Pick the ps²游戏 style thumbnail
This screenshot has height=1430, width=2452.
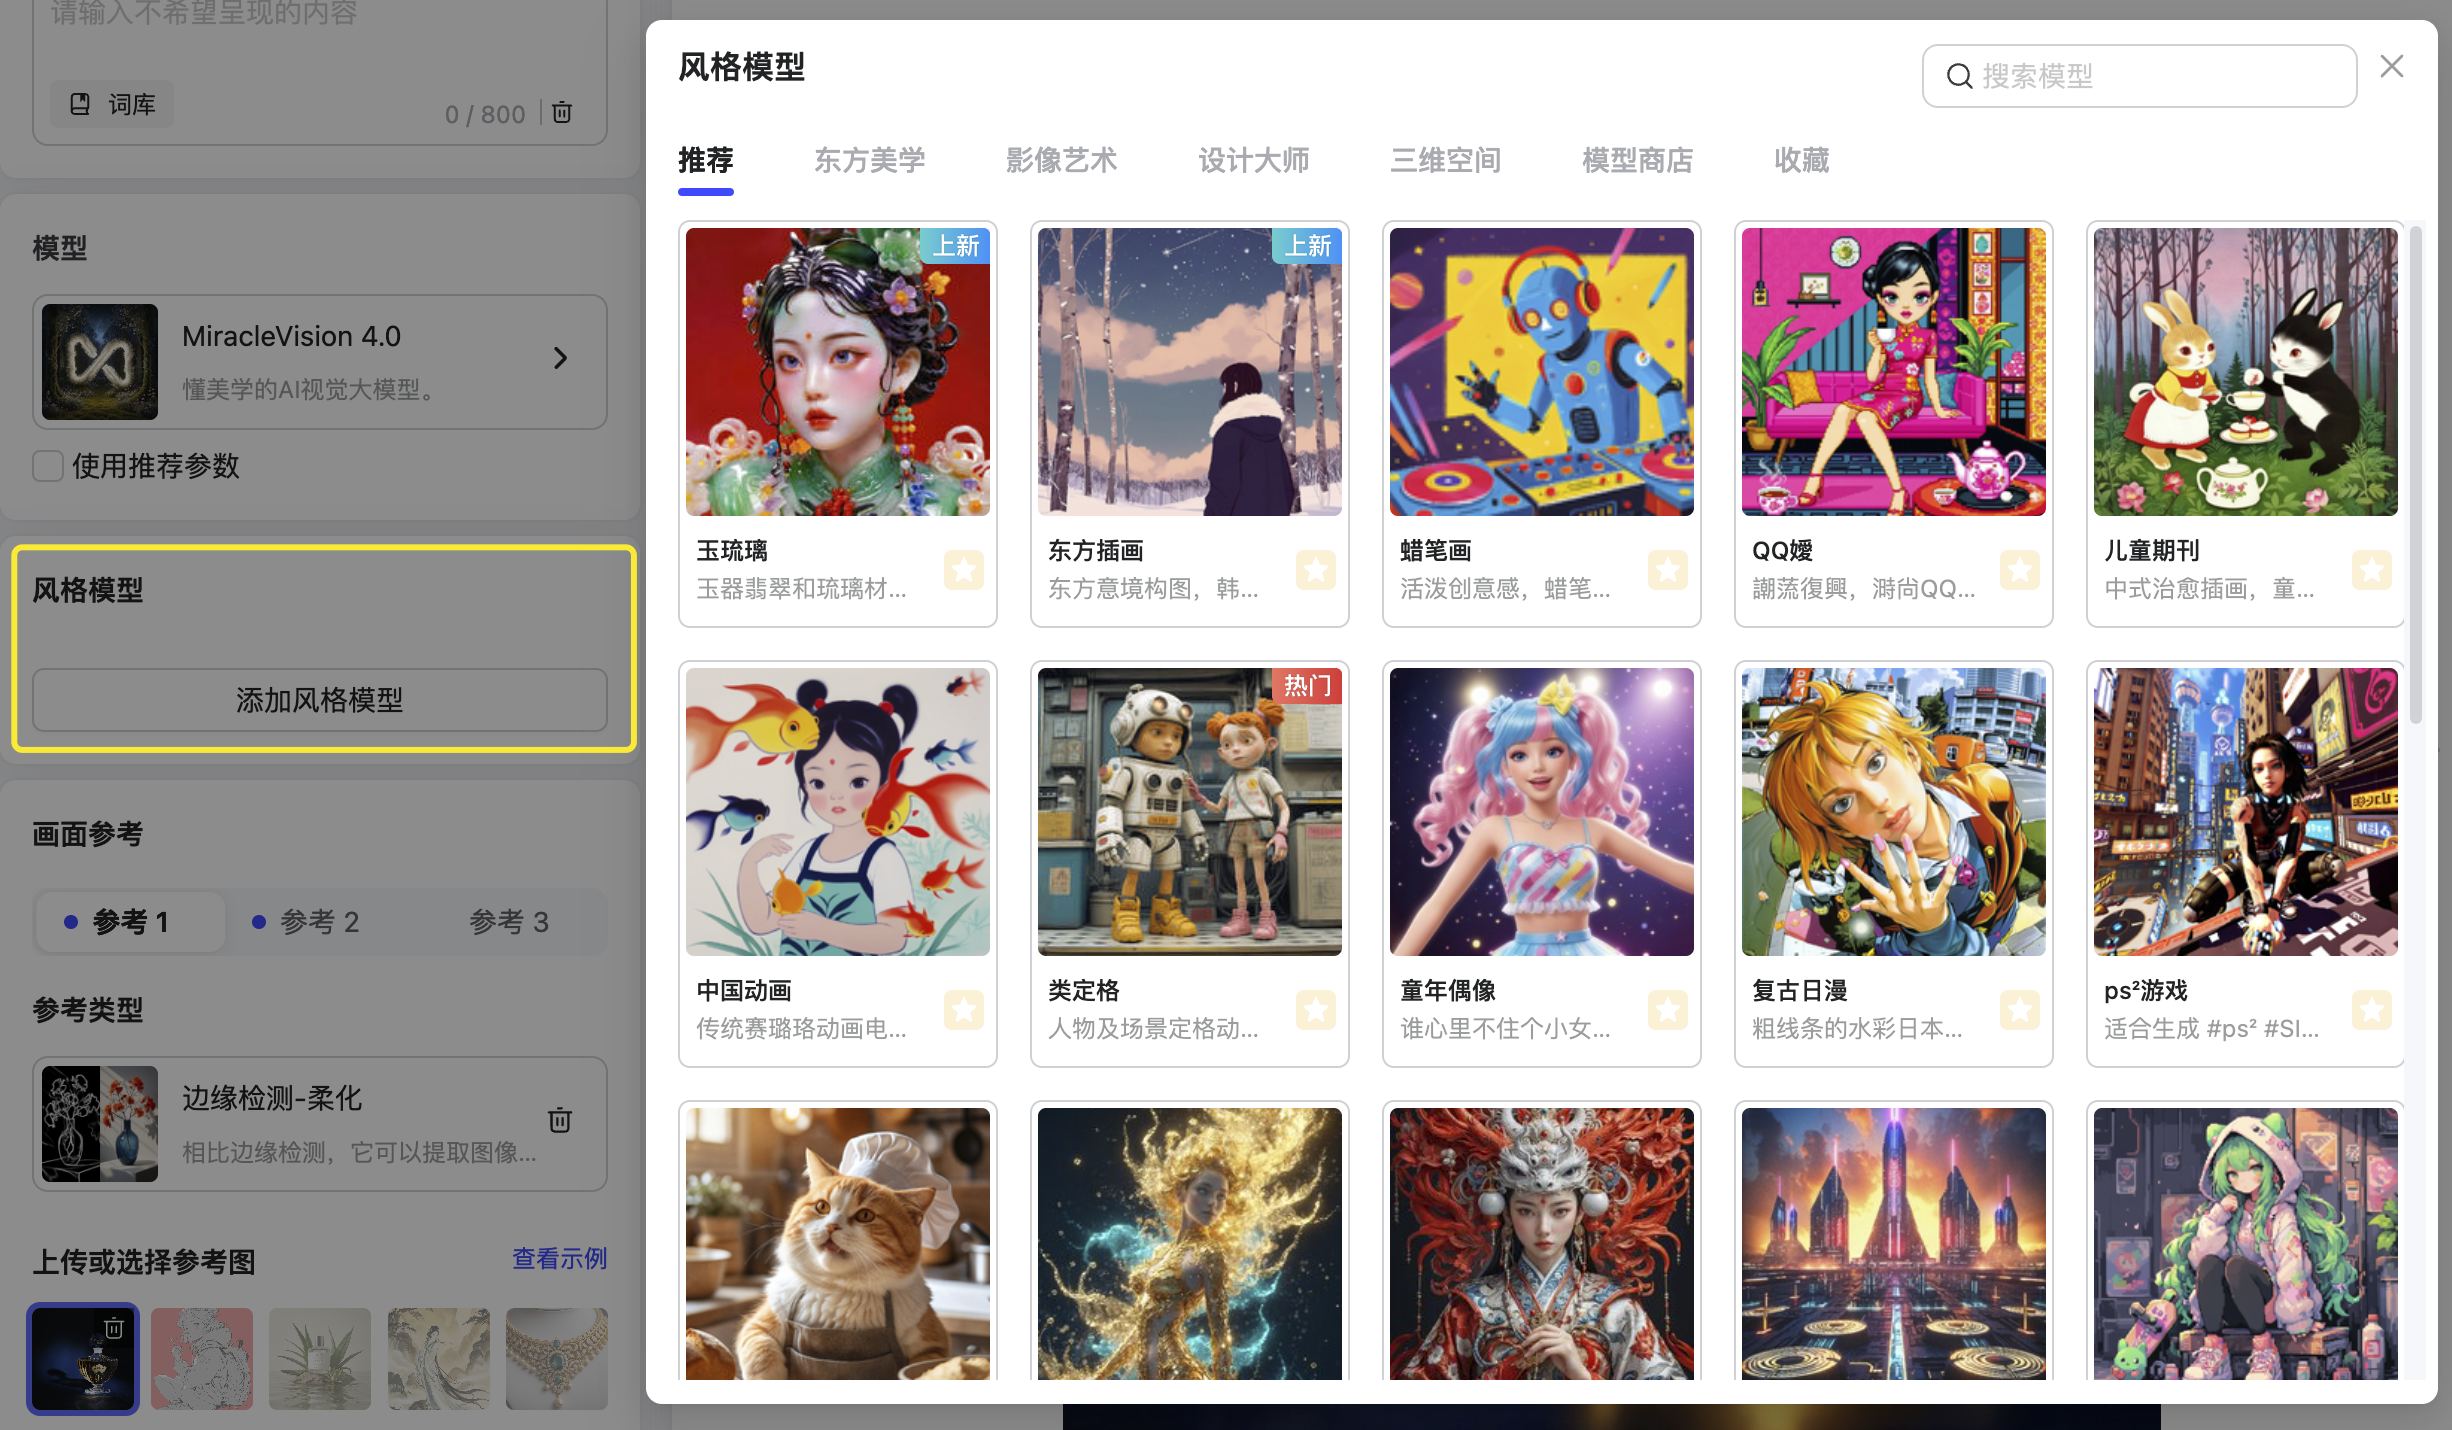pyautogui.click(x=2246, y=812)
